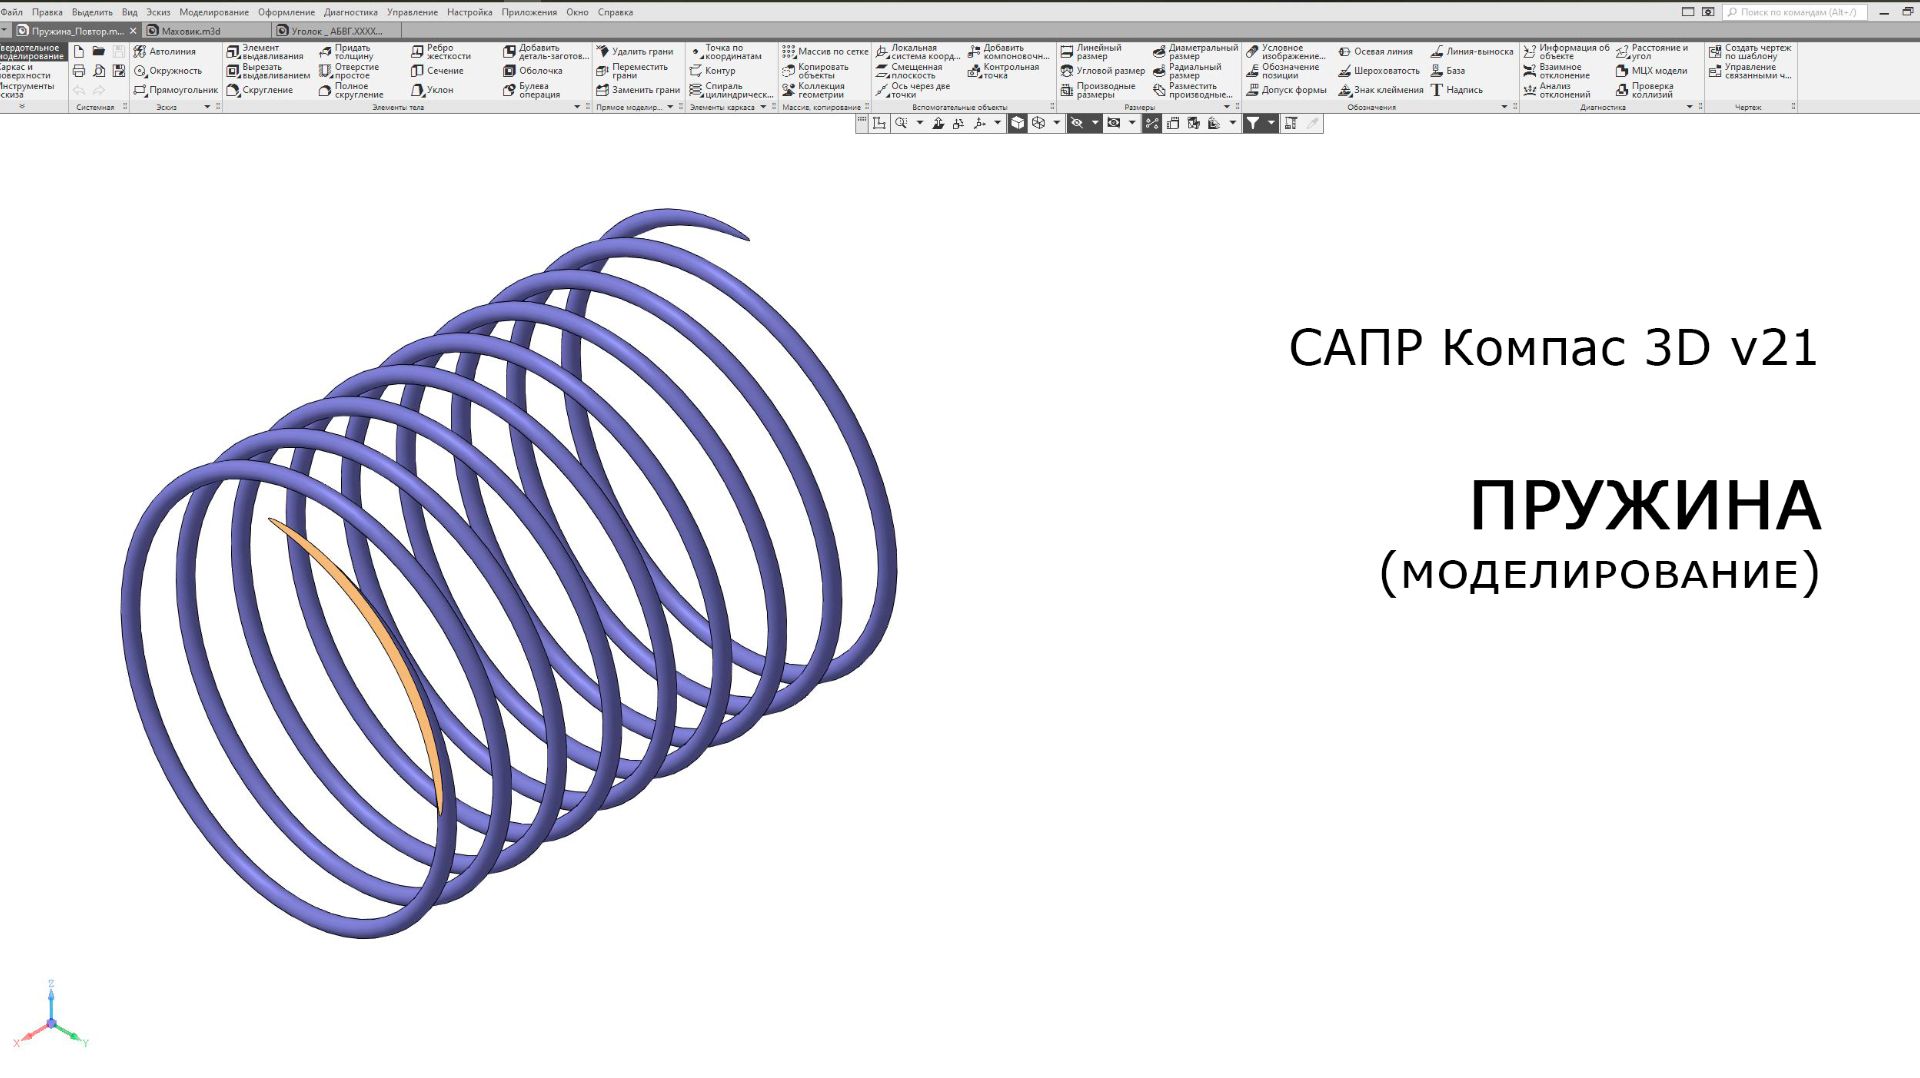
Task: Toggle the constraints nodes button in view bar
Action: 1152,123
